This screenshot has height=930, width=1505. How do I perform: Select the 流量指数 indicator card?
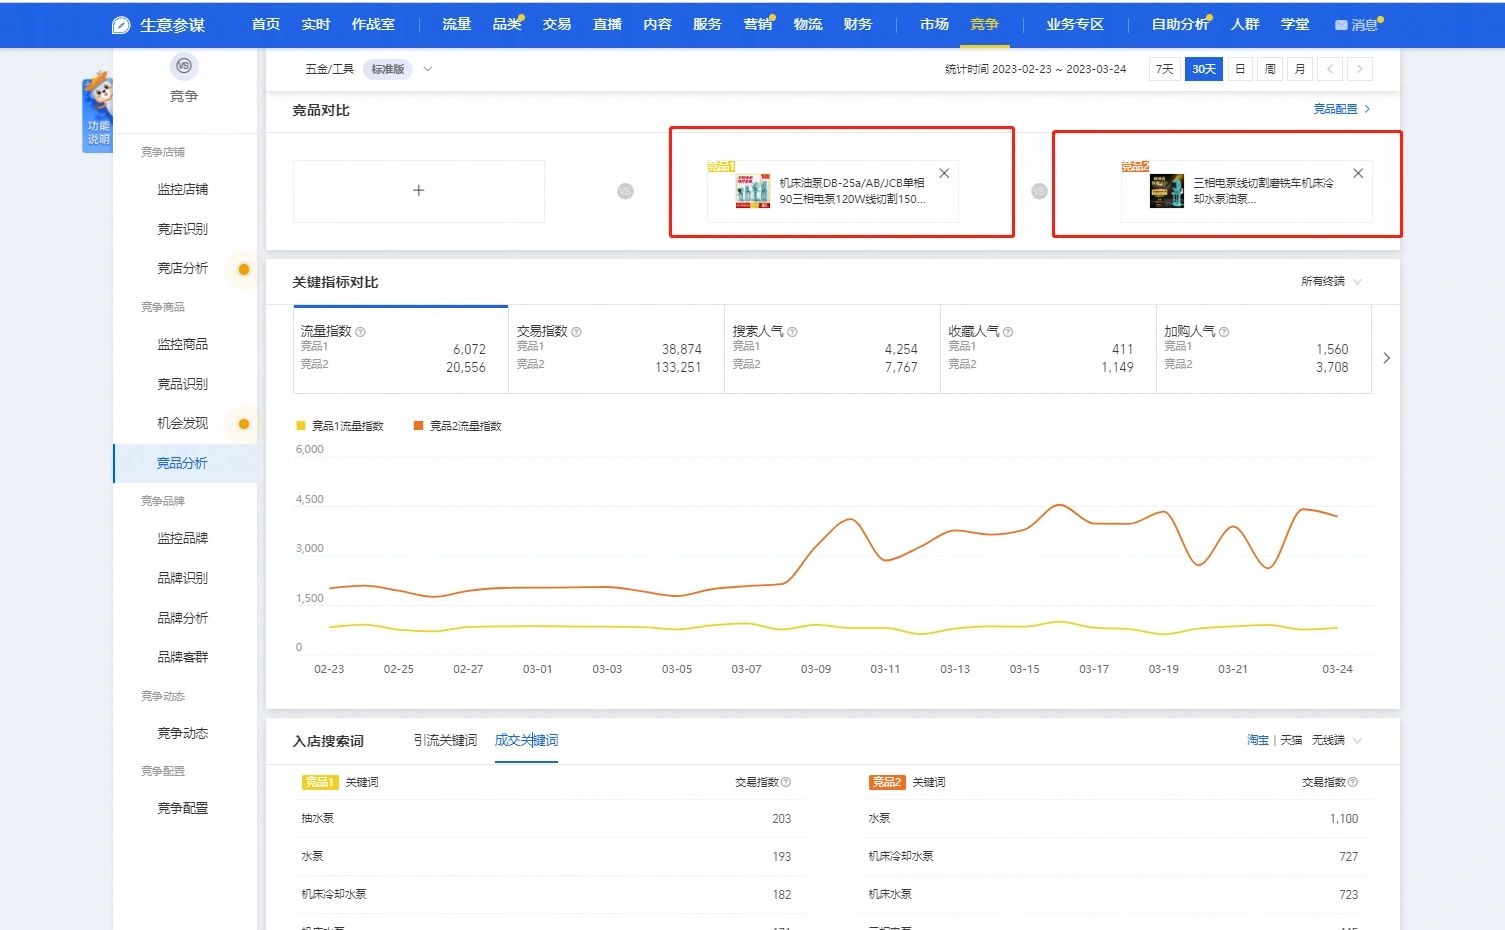tap(400, 349)
